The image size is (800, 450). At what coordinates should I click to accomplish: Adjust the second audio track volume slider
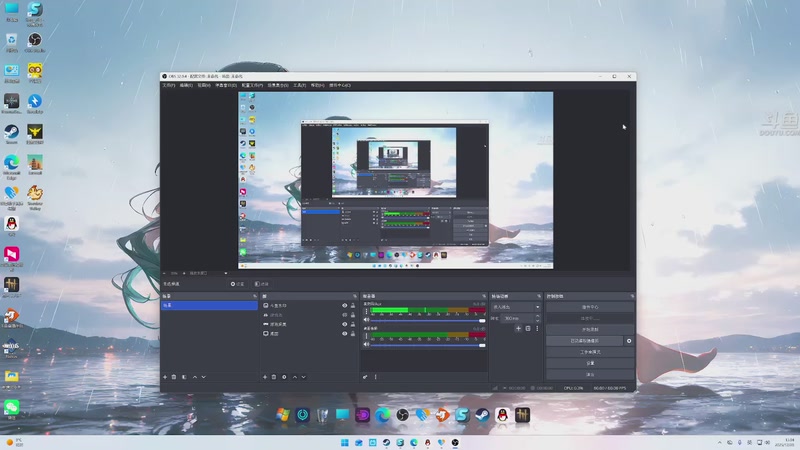click(x=428, y=345)
